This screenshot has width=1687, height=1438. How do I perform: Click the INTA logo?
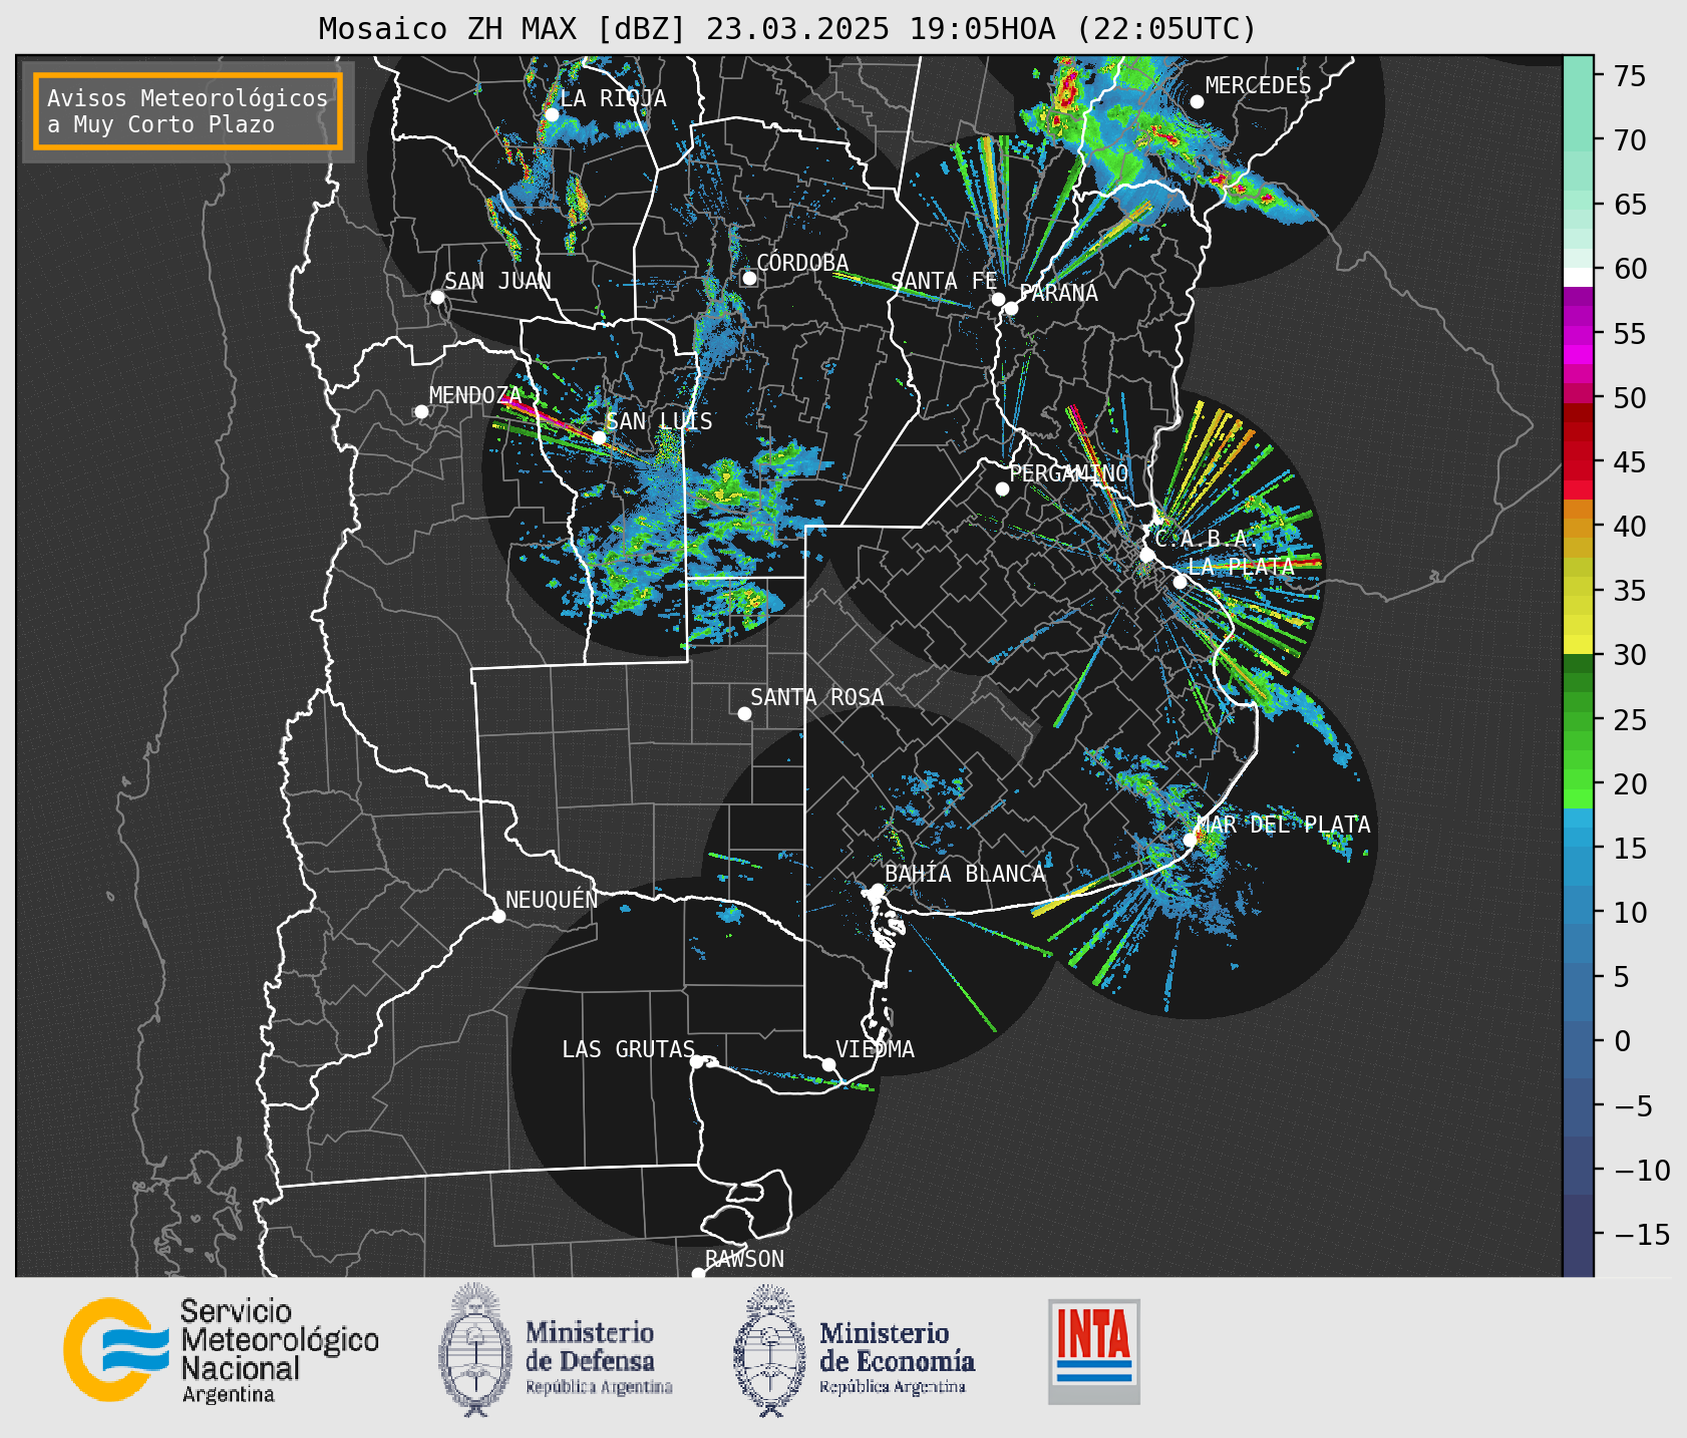point(1094,1351)
